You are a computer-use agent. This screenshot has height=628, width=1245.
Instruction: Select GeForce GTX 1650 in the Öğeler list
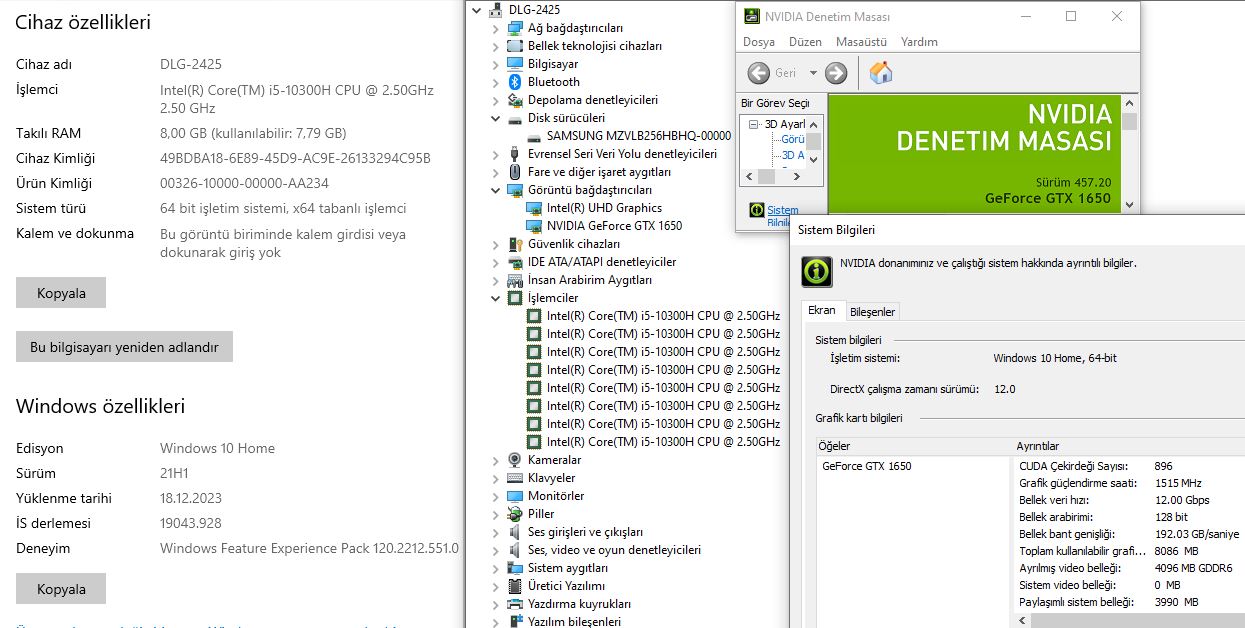click(x=867, y=466)
